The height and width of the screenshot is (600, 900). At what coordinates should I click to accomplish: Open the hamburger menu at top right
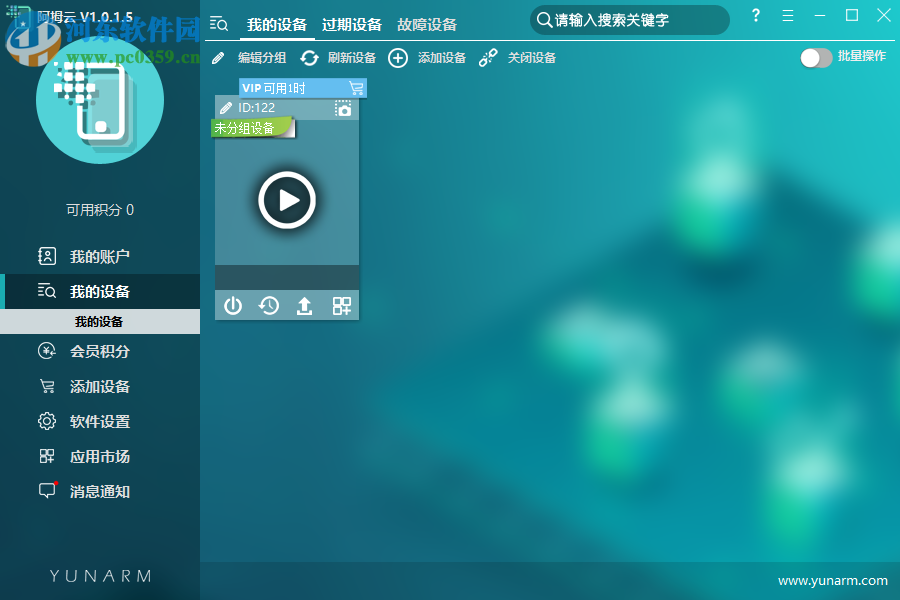(788, 15)
